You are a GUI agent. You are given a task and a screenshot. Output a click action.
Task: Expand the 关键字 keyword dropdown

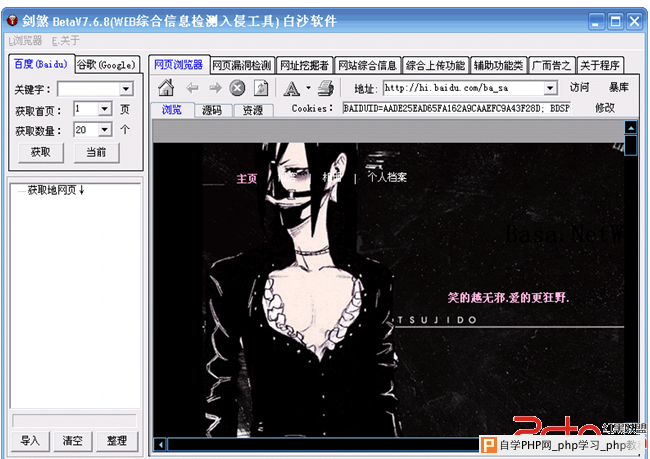point(126,89)
